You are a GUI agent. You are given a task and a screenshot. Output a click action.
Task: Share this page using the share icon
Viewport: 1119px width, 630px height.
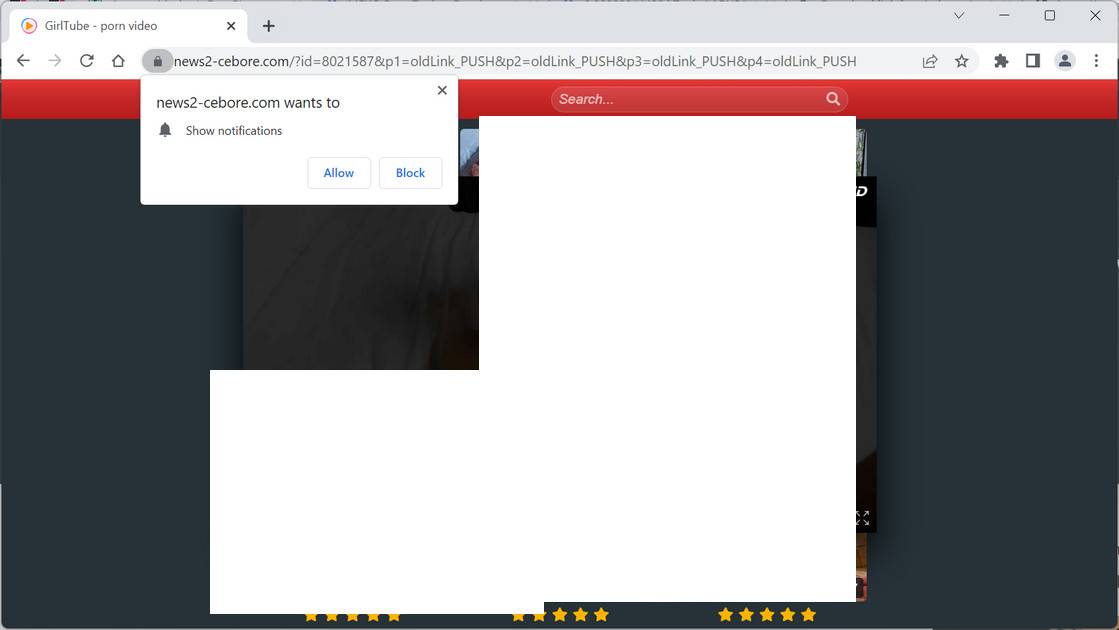tap(929, 61)
